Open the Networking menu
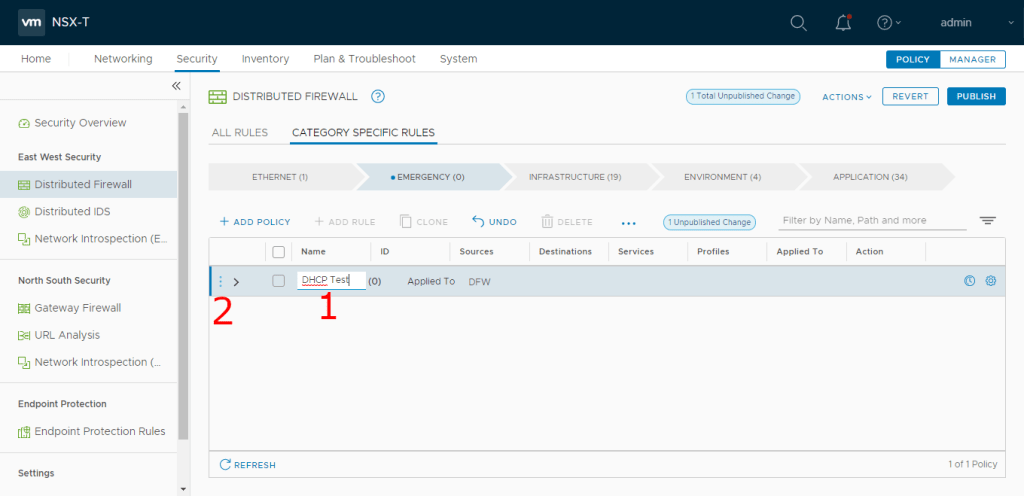The width and height of the screenshot is (1024, 496). 123,59
